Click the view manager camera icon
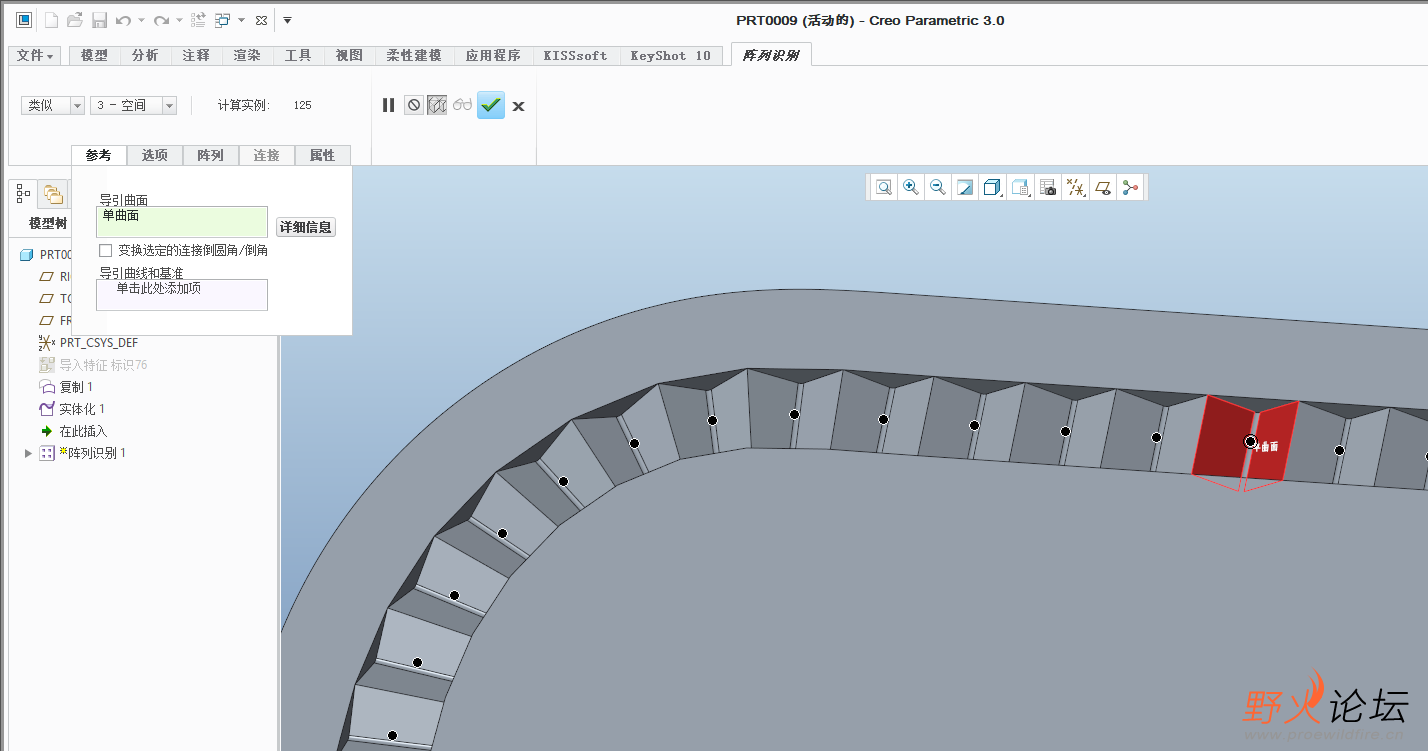Viewport: 1428px width, 751px height. (1048, 187)
